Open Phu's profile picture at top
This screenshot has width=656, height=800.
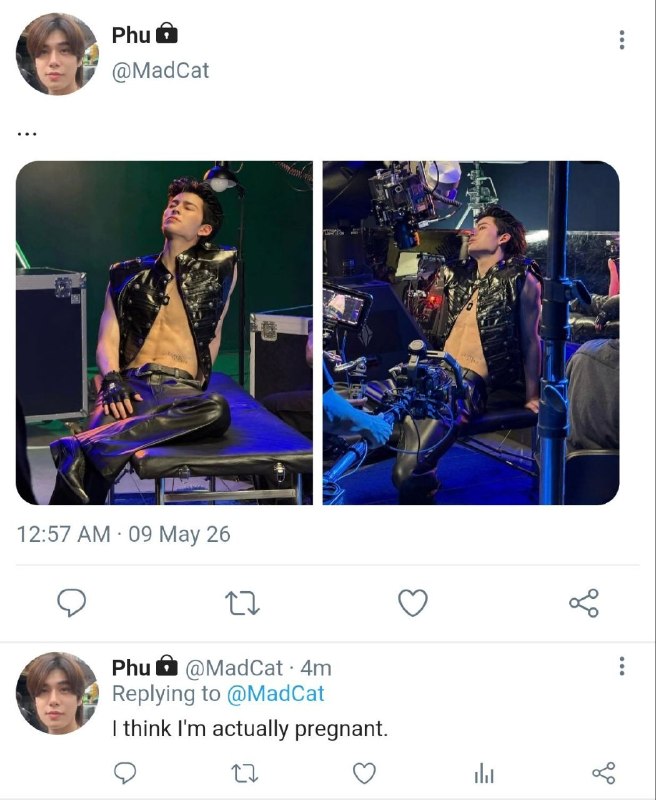(57, 55)
